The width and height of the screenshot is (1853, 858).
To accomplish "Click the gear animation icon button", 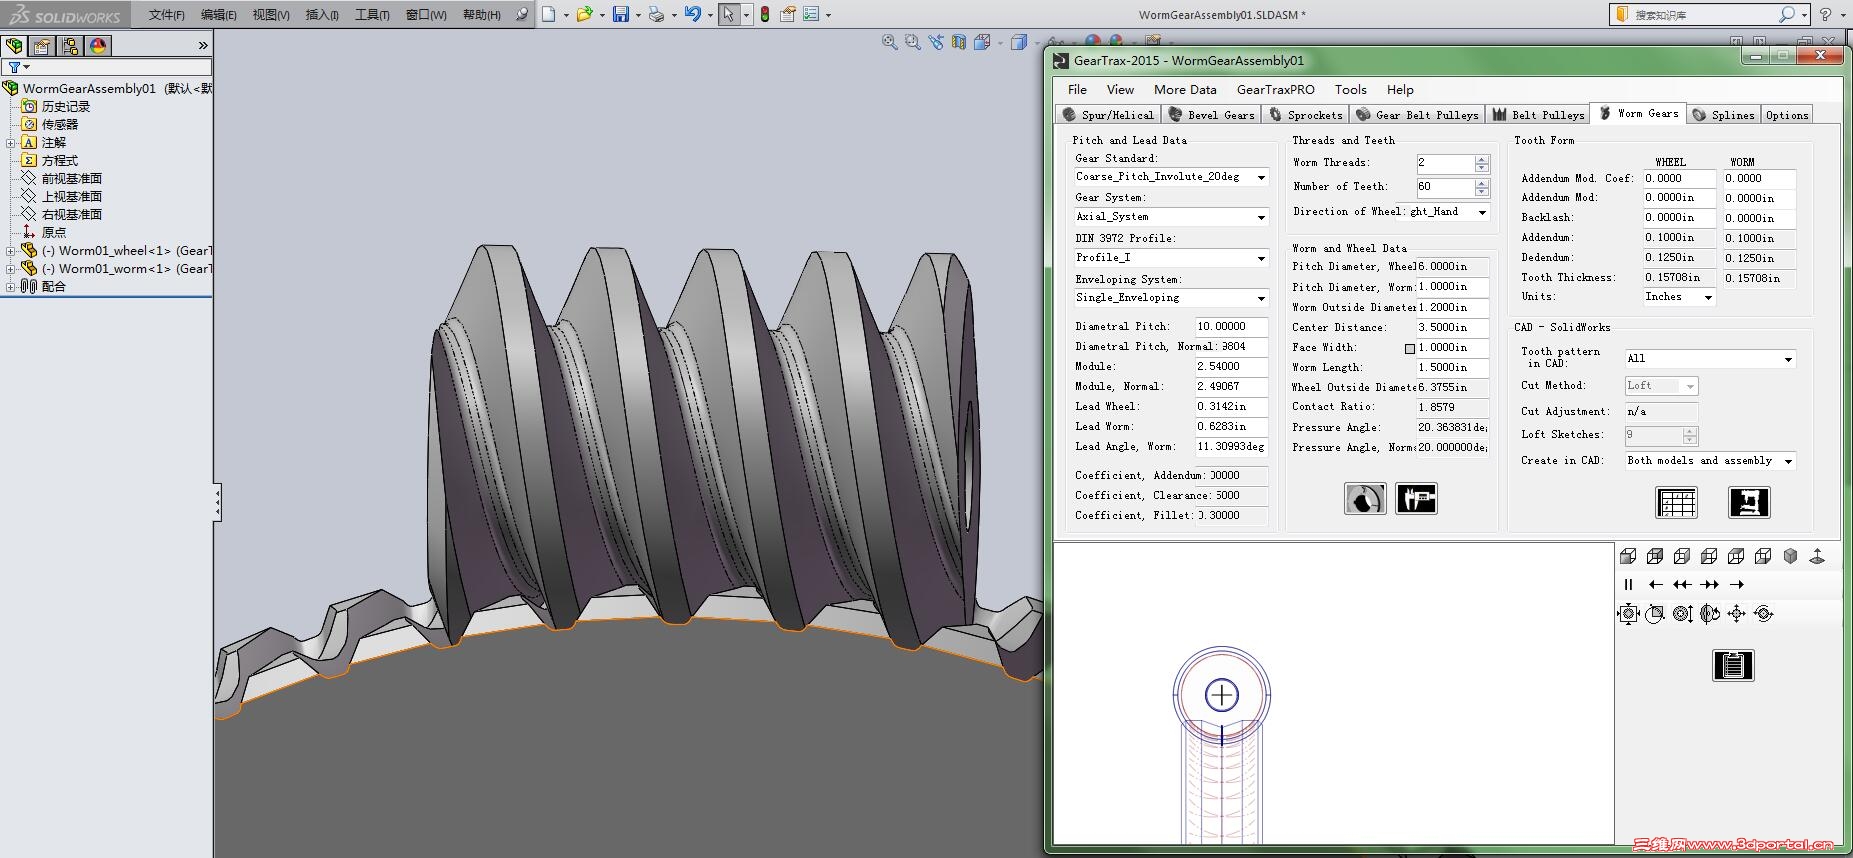I will tap(1365, 498).
